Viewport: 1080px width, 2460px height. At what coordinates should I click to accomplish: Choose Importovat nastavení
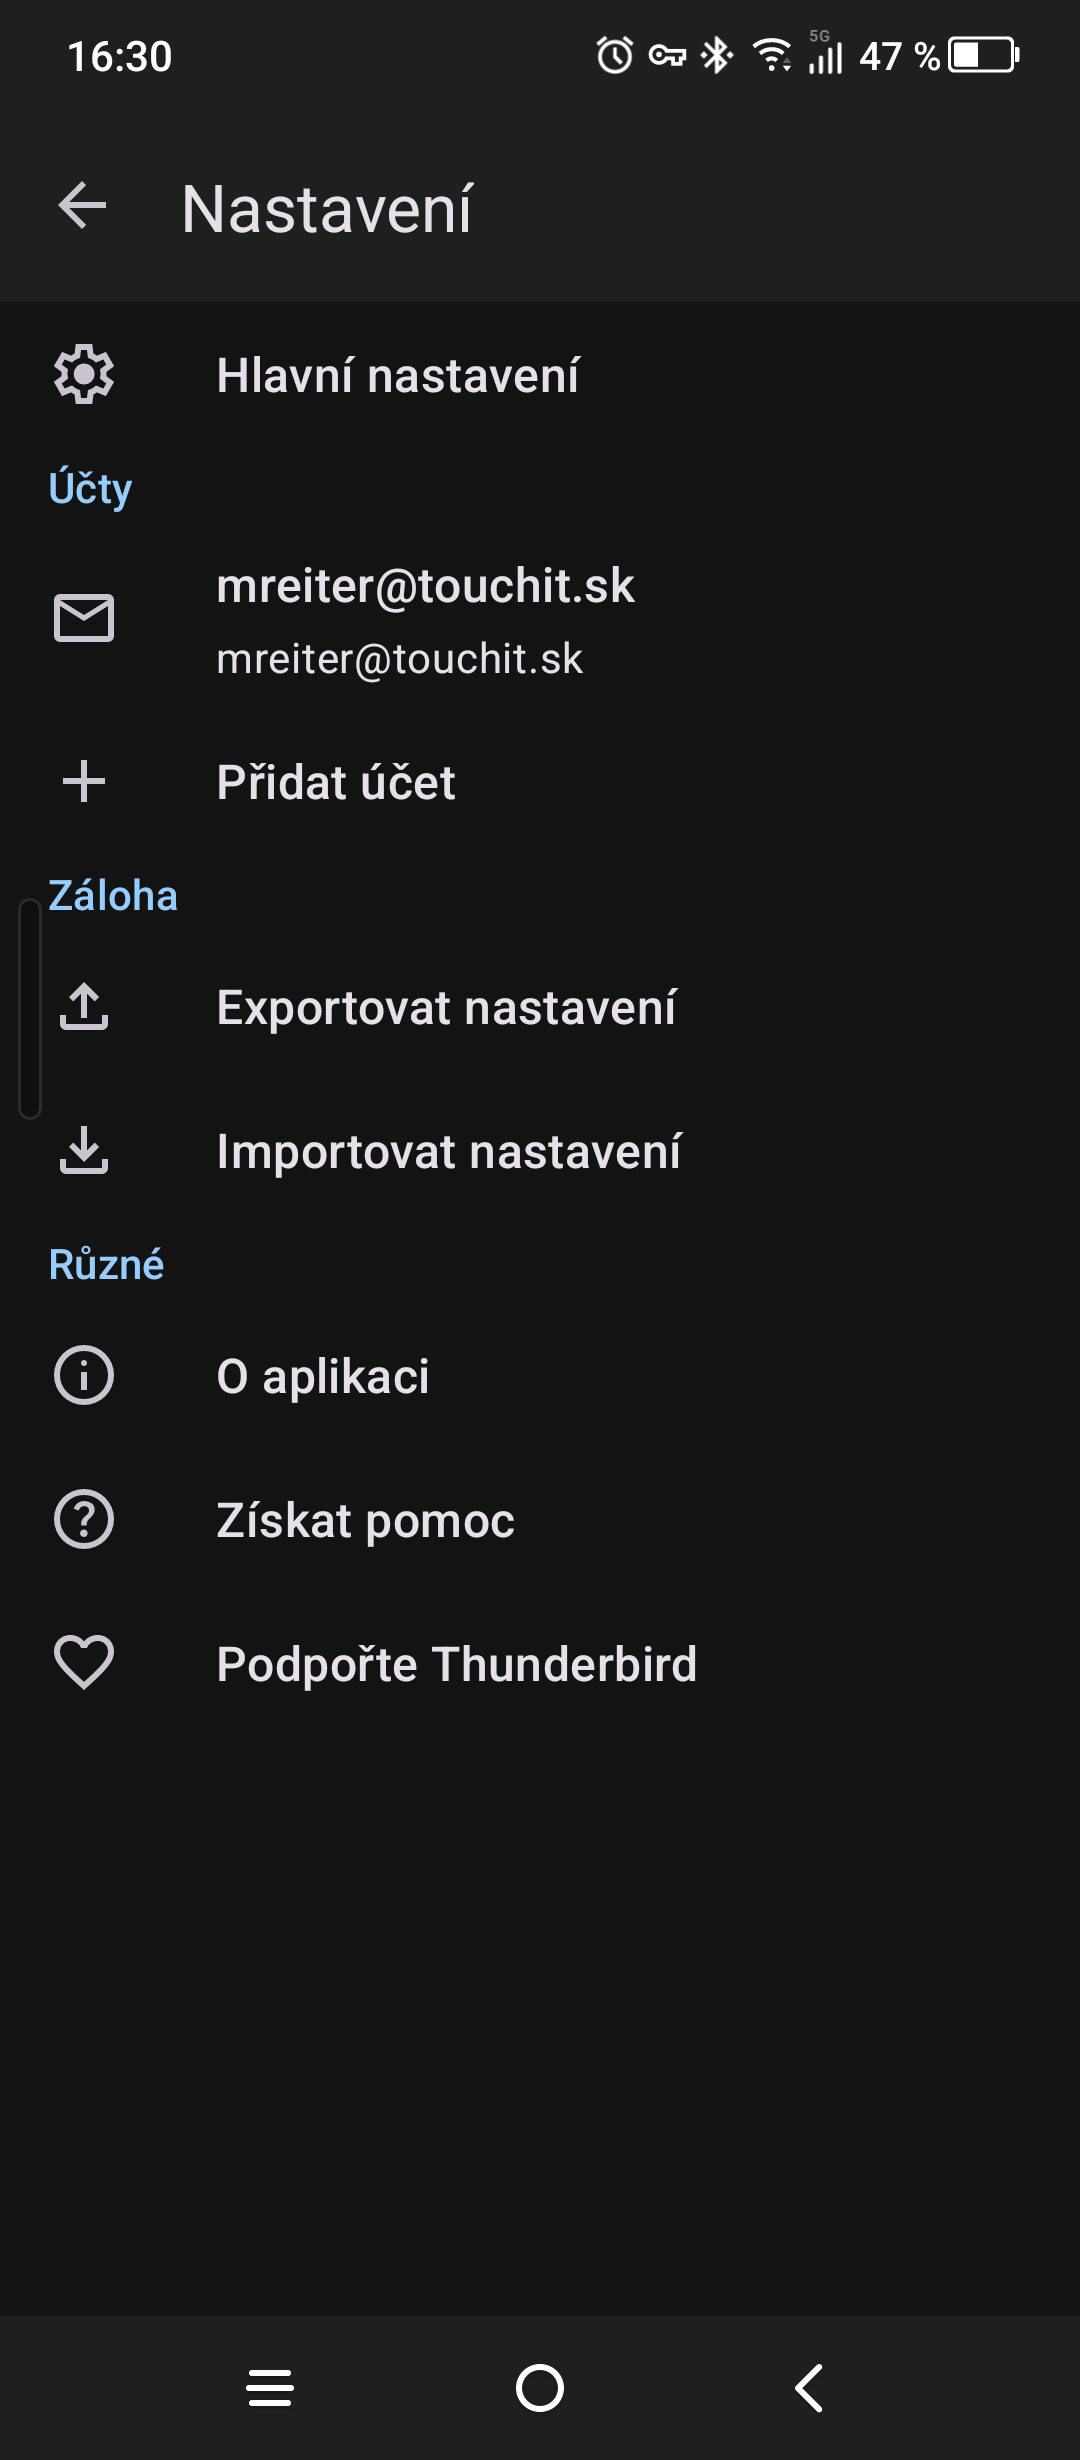pos(449,1151)
